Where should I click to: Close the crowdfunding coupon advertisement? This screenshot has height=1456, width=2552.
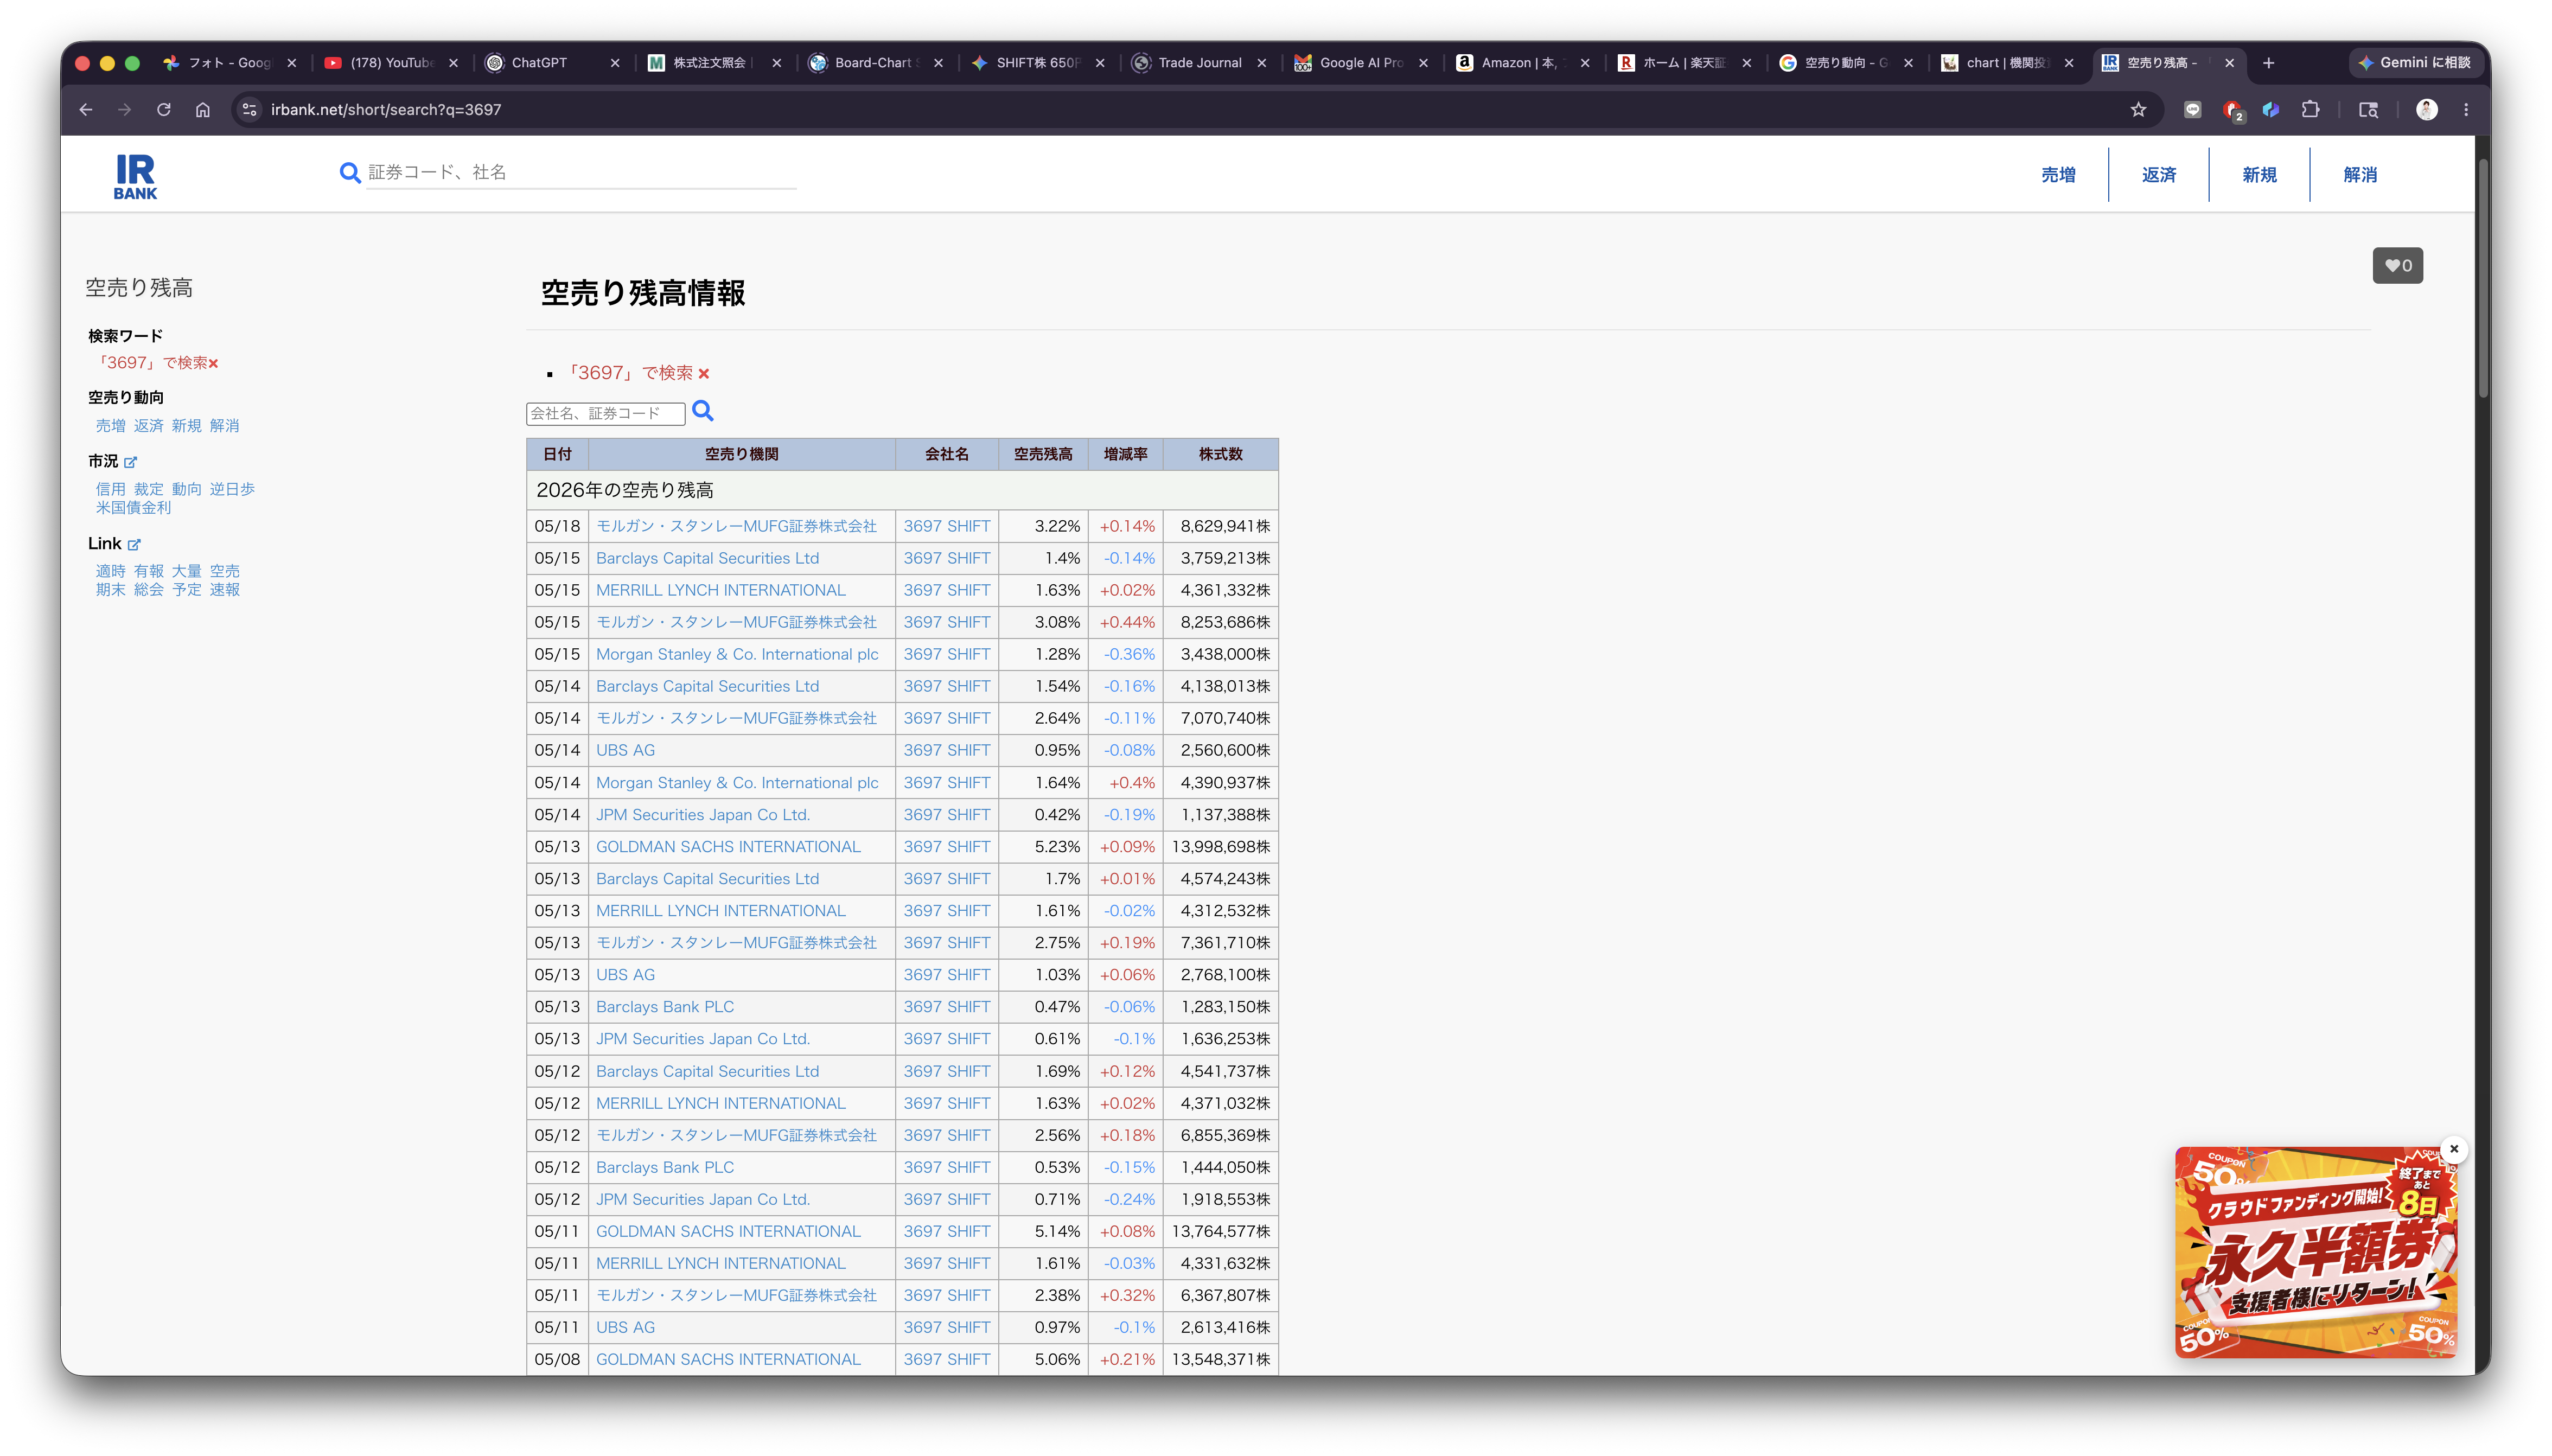(2454, 1149)
